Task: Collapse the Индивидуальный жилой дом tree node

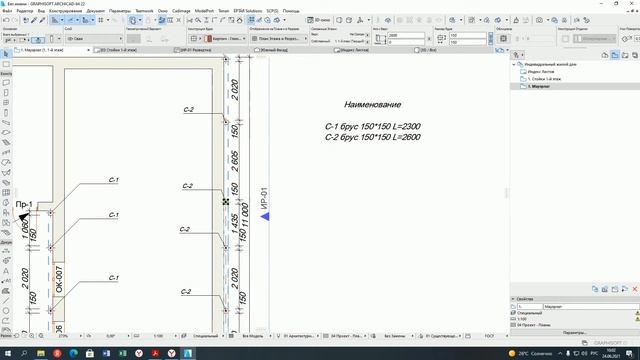Action: (514, 64)
